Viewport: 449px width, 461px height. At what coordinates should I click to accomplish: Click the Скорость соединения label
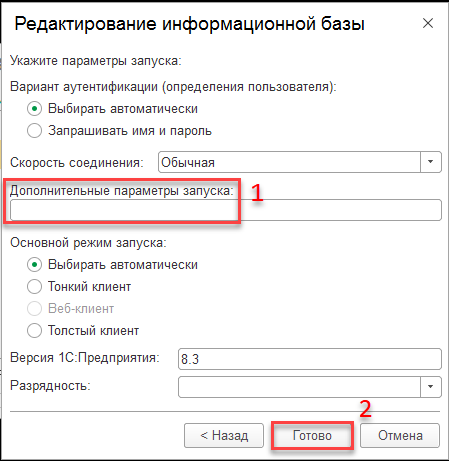[x=77, y=162]
